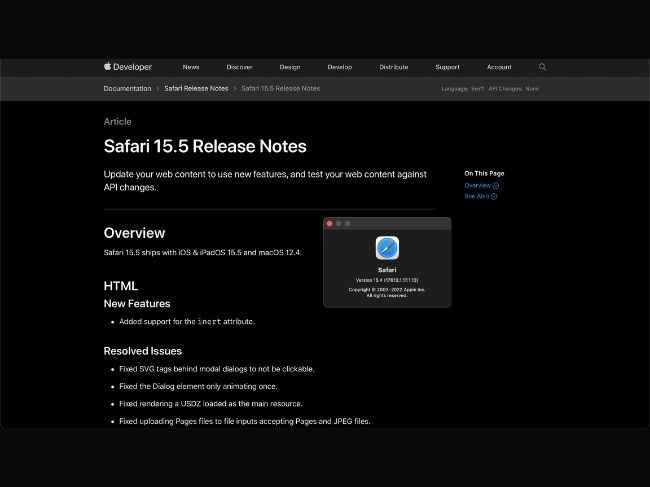The height and width of the screenshot is (487, 650).
Task: Click the Safari version number text
Action: click(387, 281)
